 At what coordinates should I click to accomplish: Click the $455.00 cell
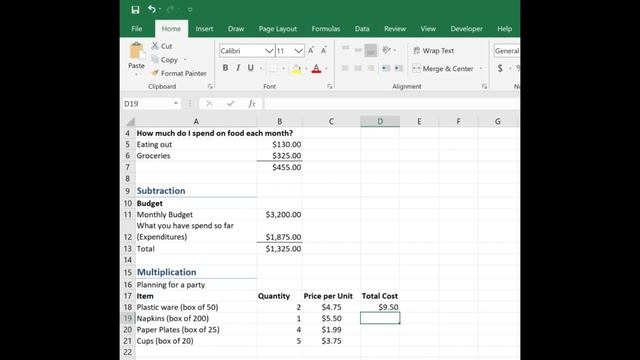point(280,167)
